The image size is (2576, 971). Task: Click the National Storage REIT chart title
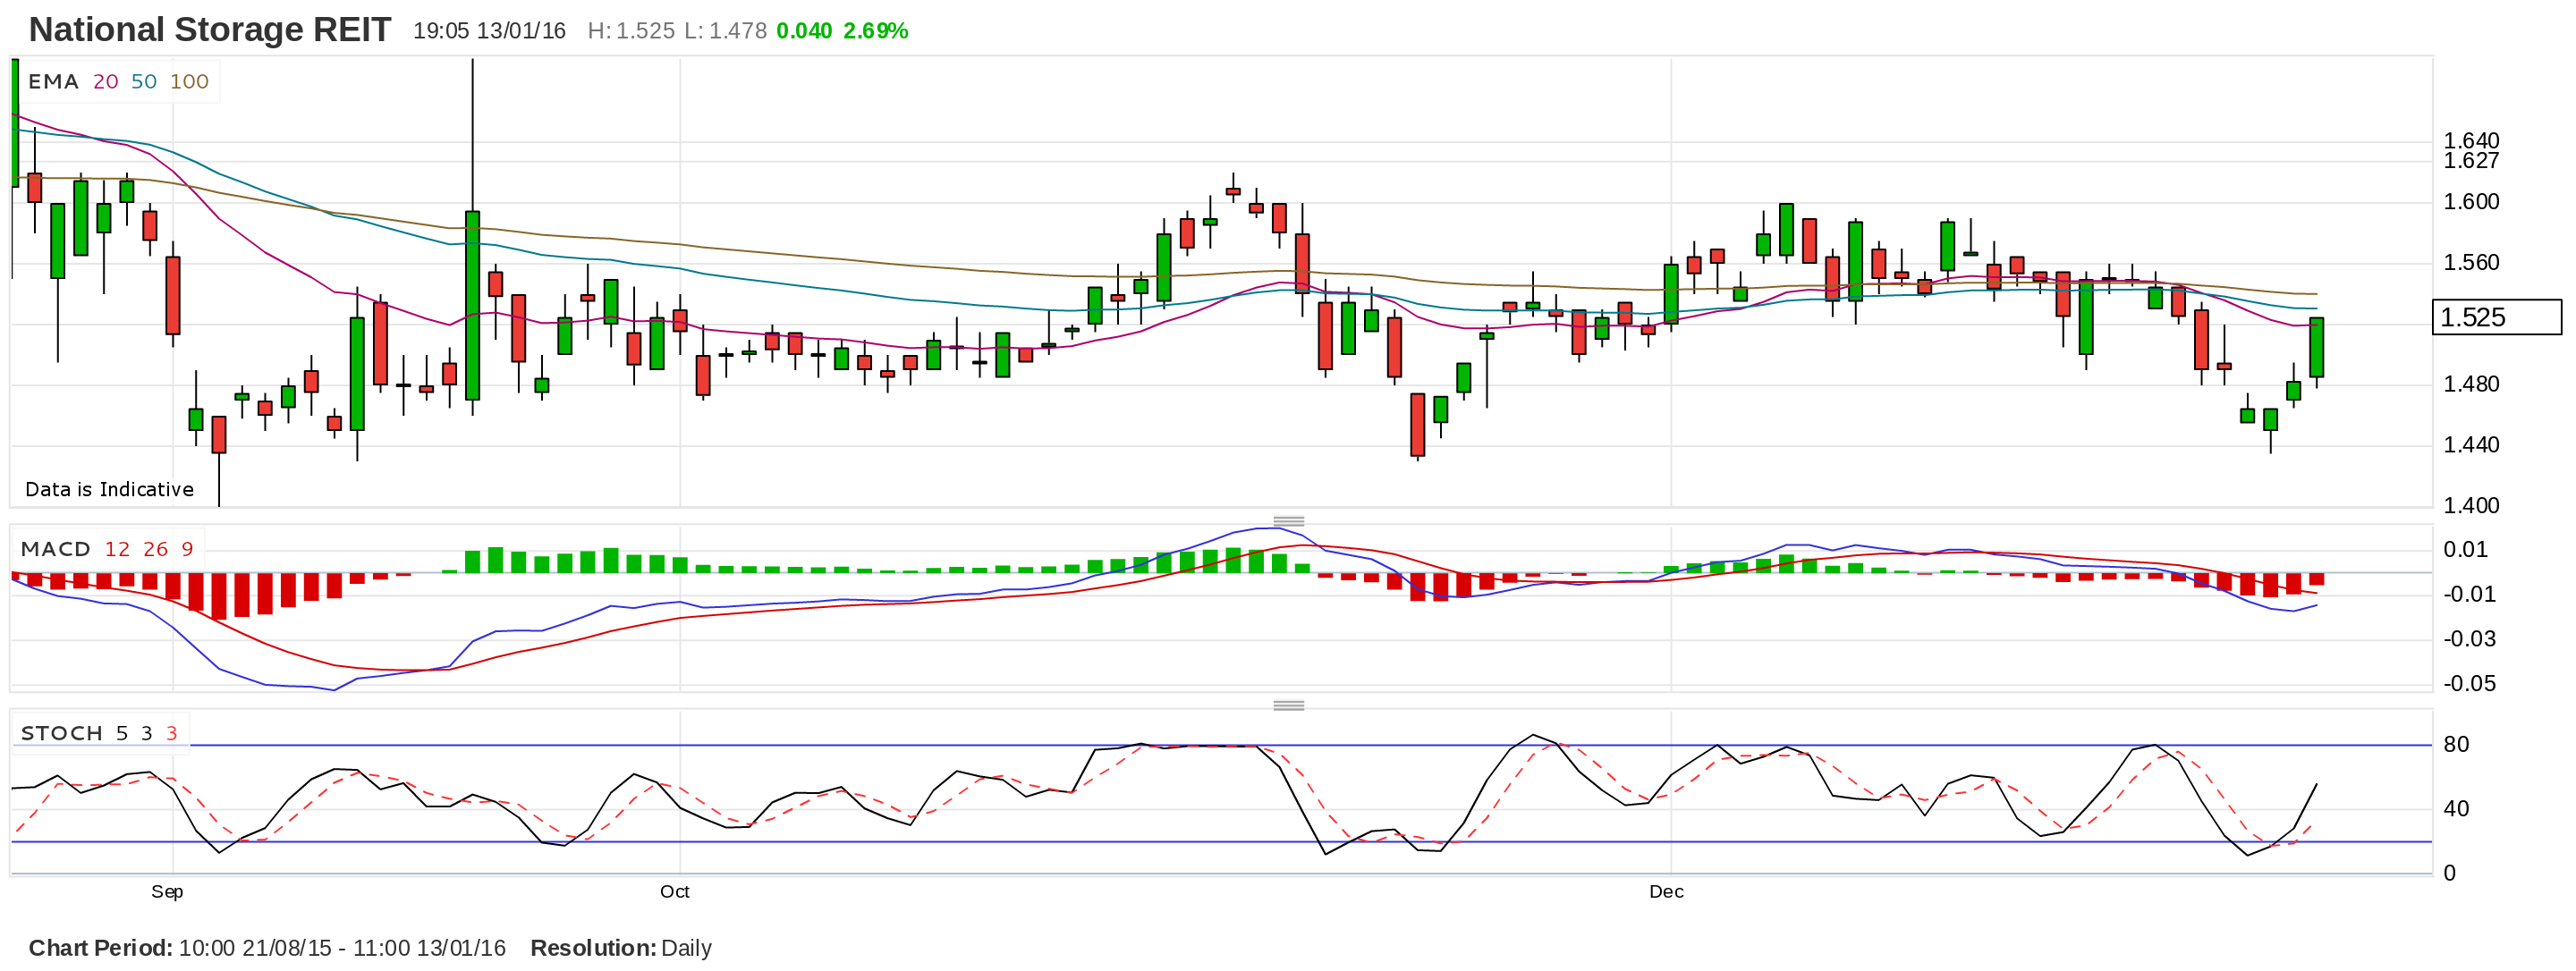tap(210, 30)
